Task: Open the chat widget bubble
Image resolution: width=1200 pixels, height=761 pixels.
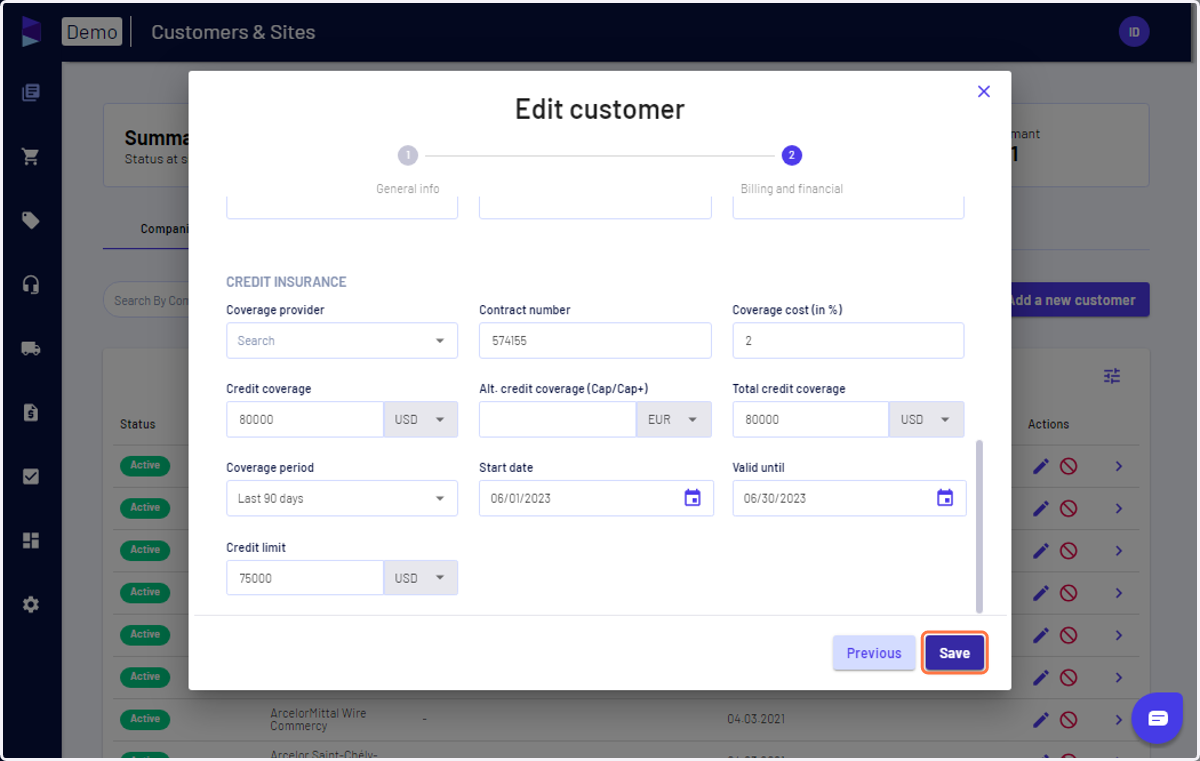Action: point(1158,718)
